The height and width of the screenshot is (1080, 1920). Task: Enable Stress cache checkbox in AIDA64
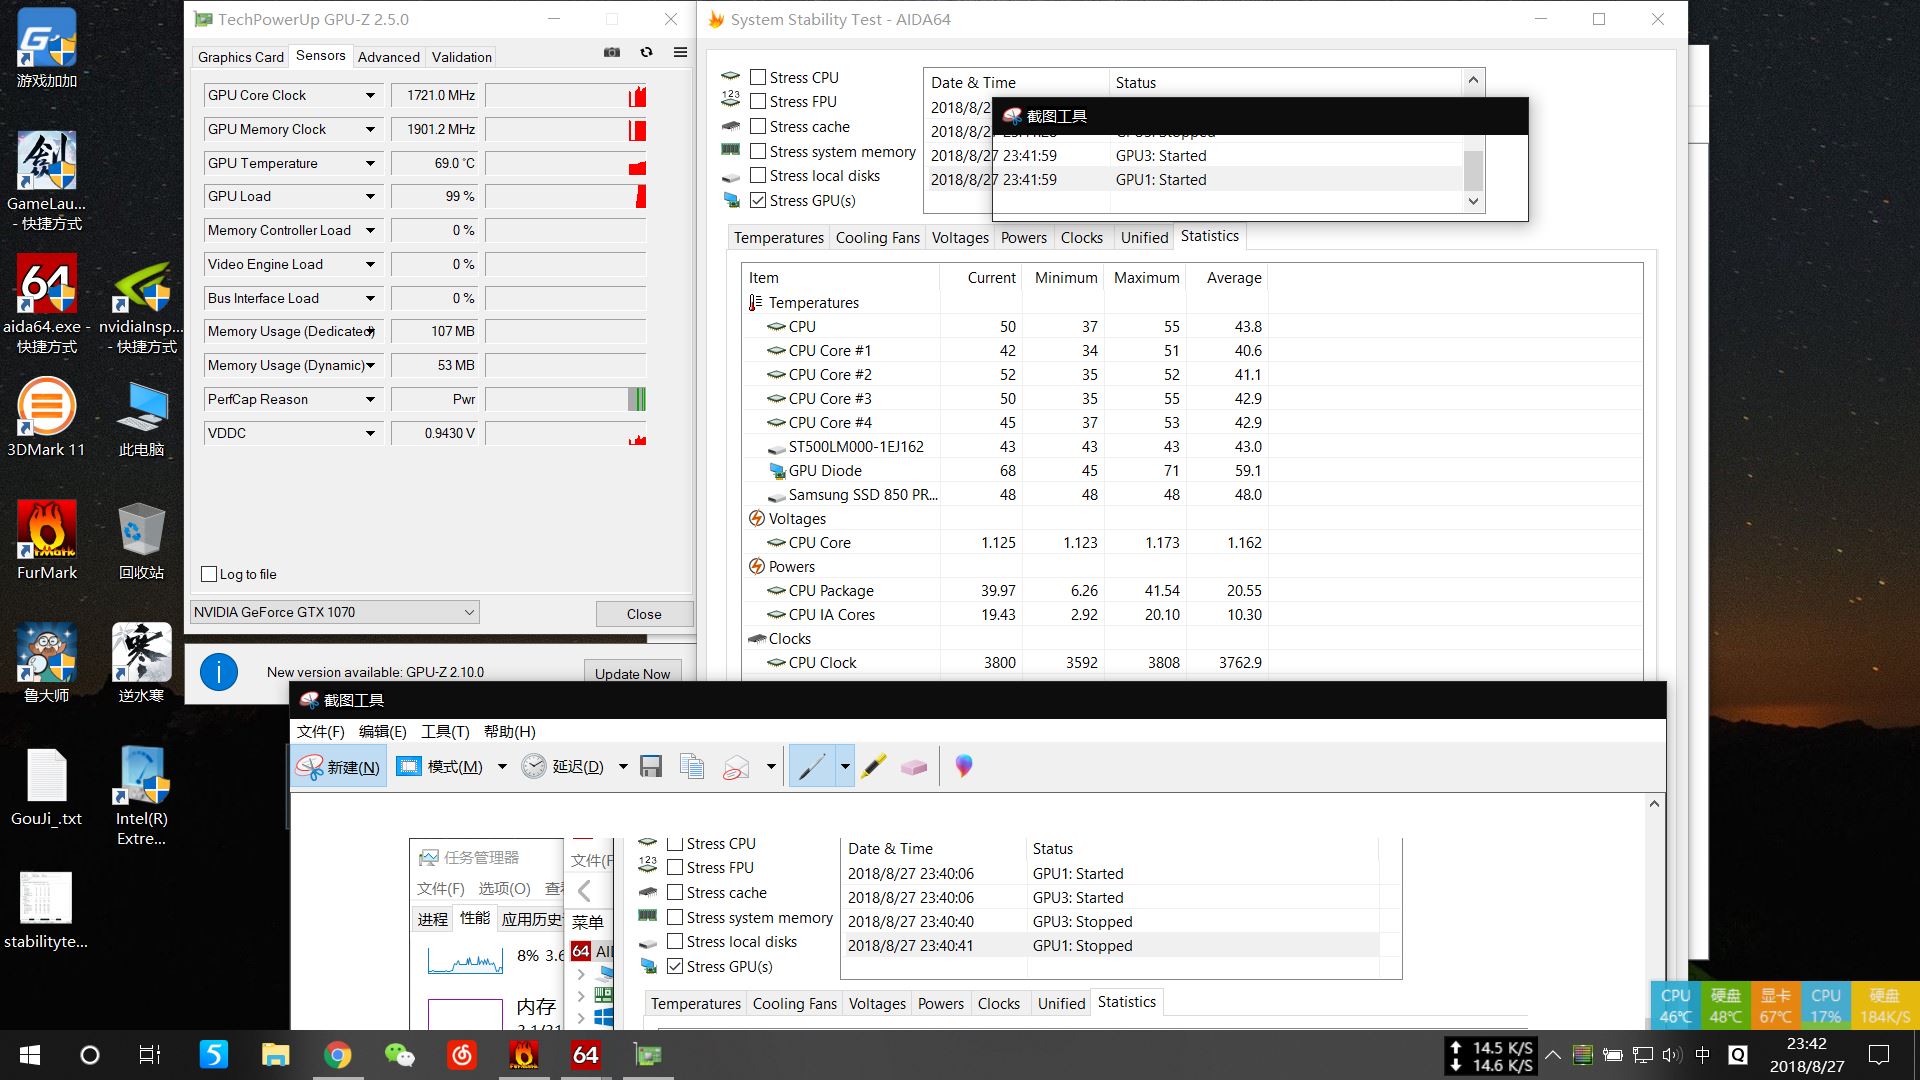758,126
